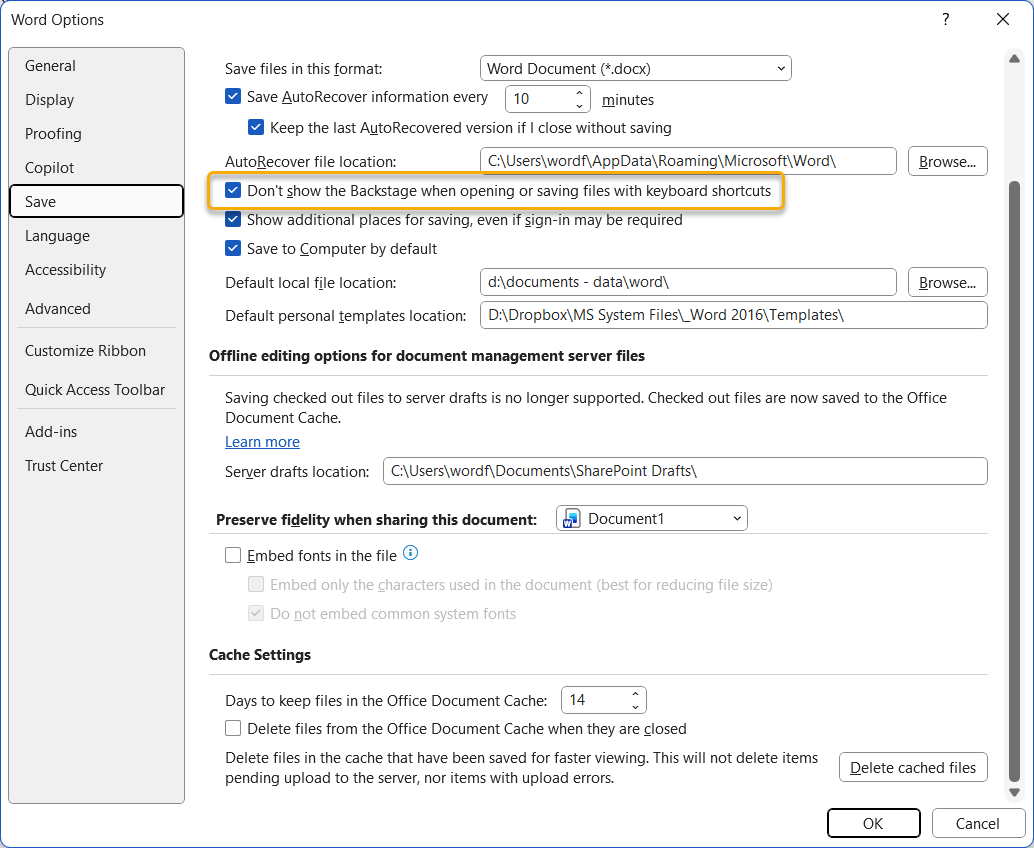The image size is (1034, 848).
Task: Decrease cache days with the down arrow
Action: click(635, 707)
